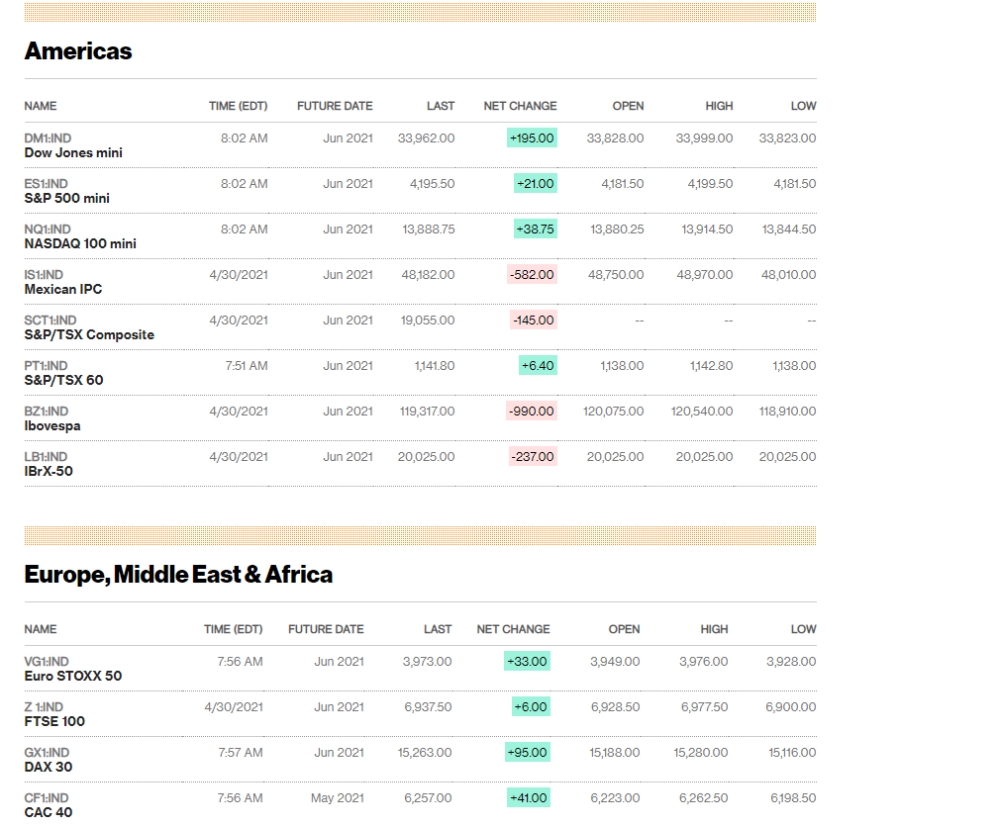Click the +195.00 net change badge
This screenshot has width=1000, height=827.
point(532,138)
